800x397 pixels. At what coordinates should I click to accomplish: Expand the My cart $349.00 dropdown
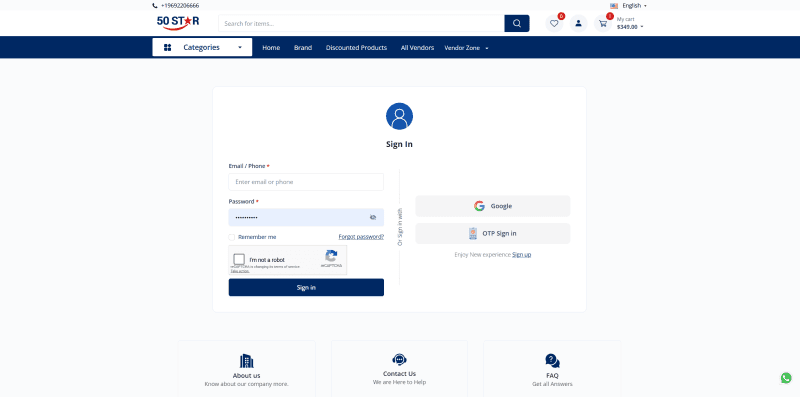[x=642, y=27]
